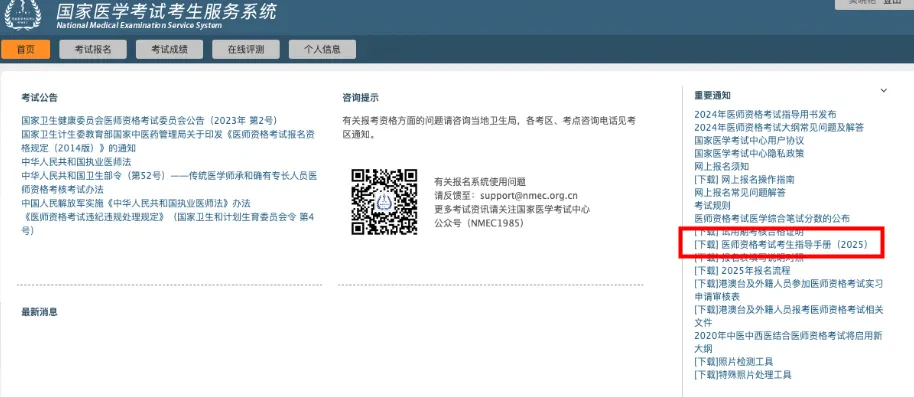Open the 中华人民共和国执业医师法 link
Viewport: 914px width, 397px height.
pos(76,163)
